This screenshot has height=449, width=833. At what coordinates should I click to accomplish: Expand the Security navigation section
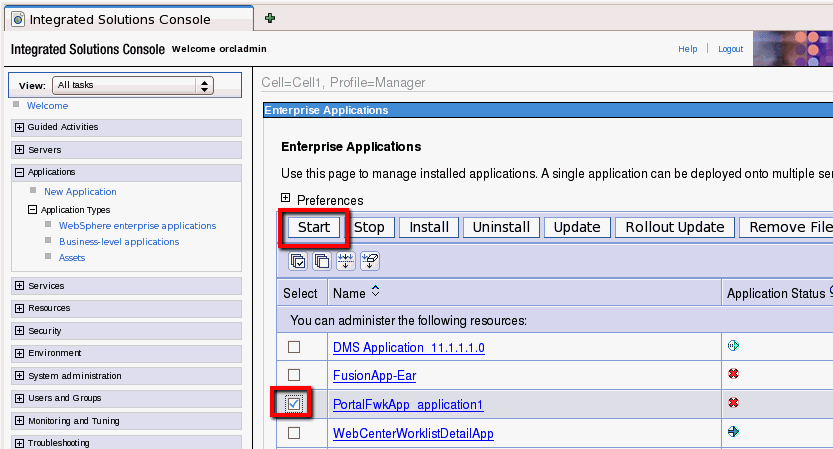pyautogui.click(x=20, y=331)
